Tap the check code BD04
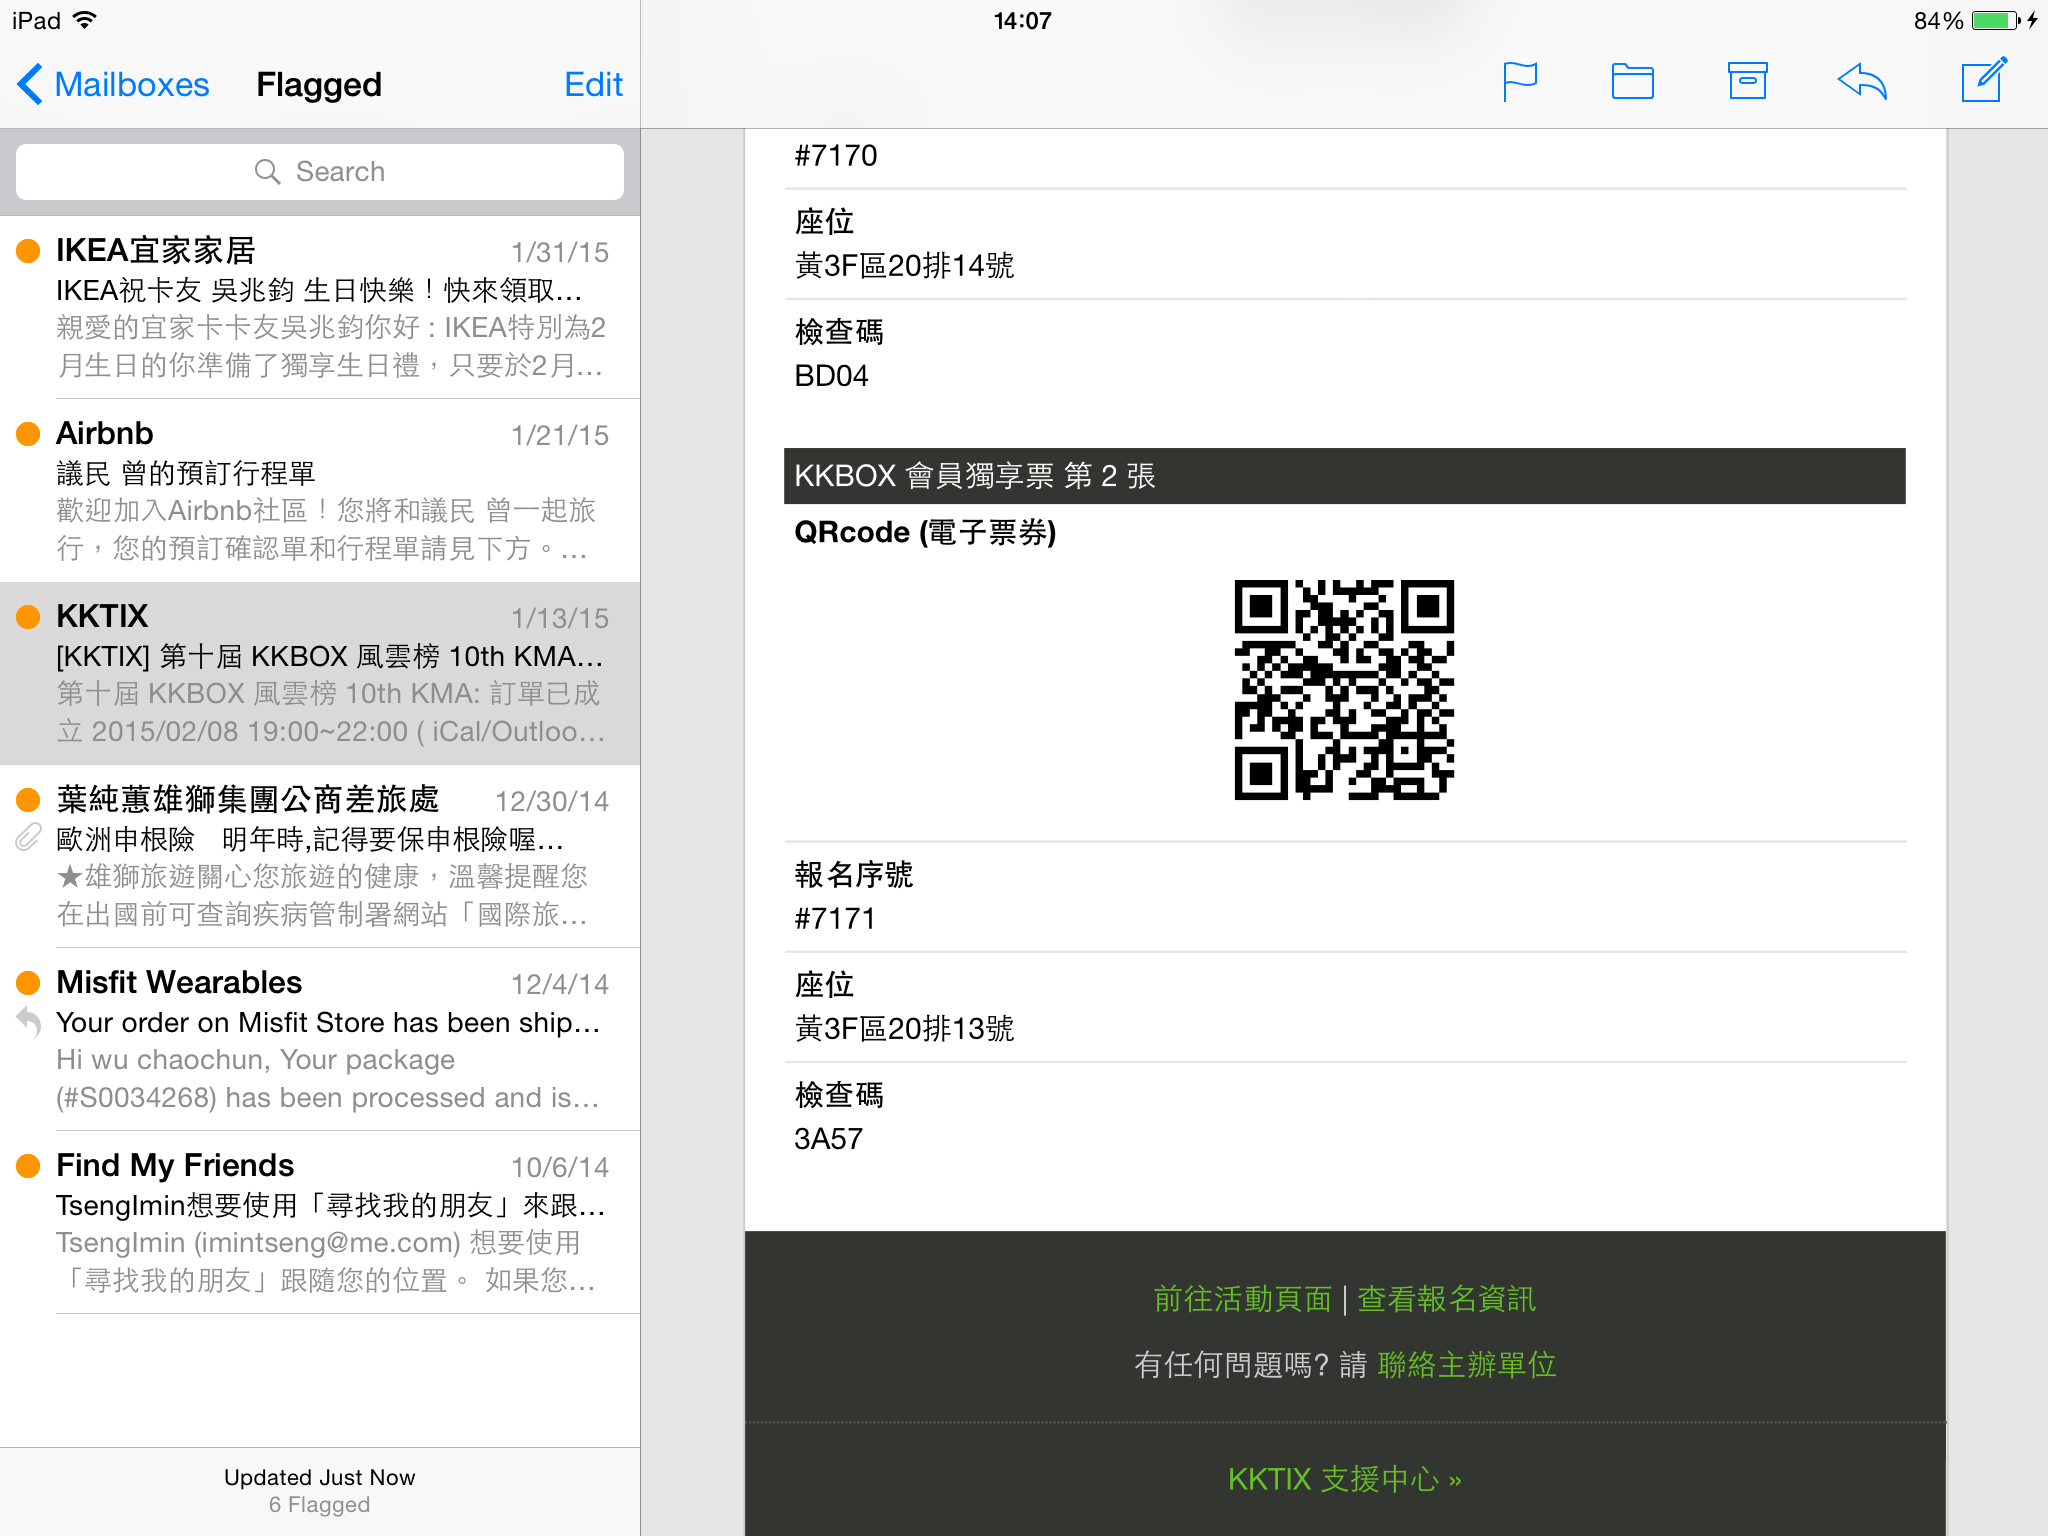 [x=831, y=376]
